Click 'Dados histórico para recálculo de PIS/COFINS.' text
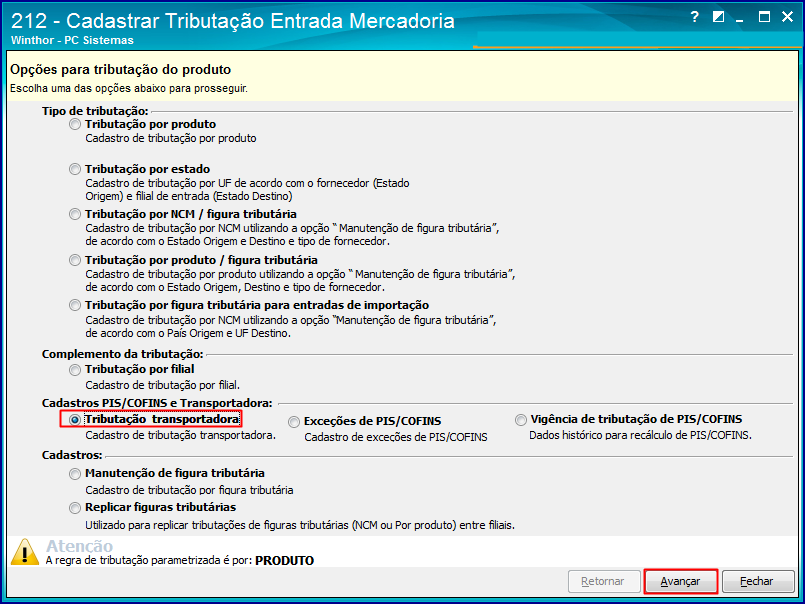Viewport: 805px width, 604px height. pyautogui.click(x=640, y=436)
